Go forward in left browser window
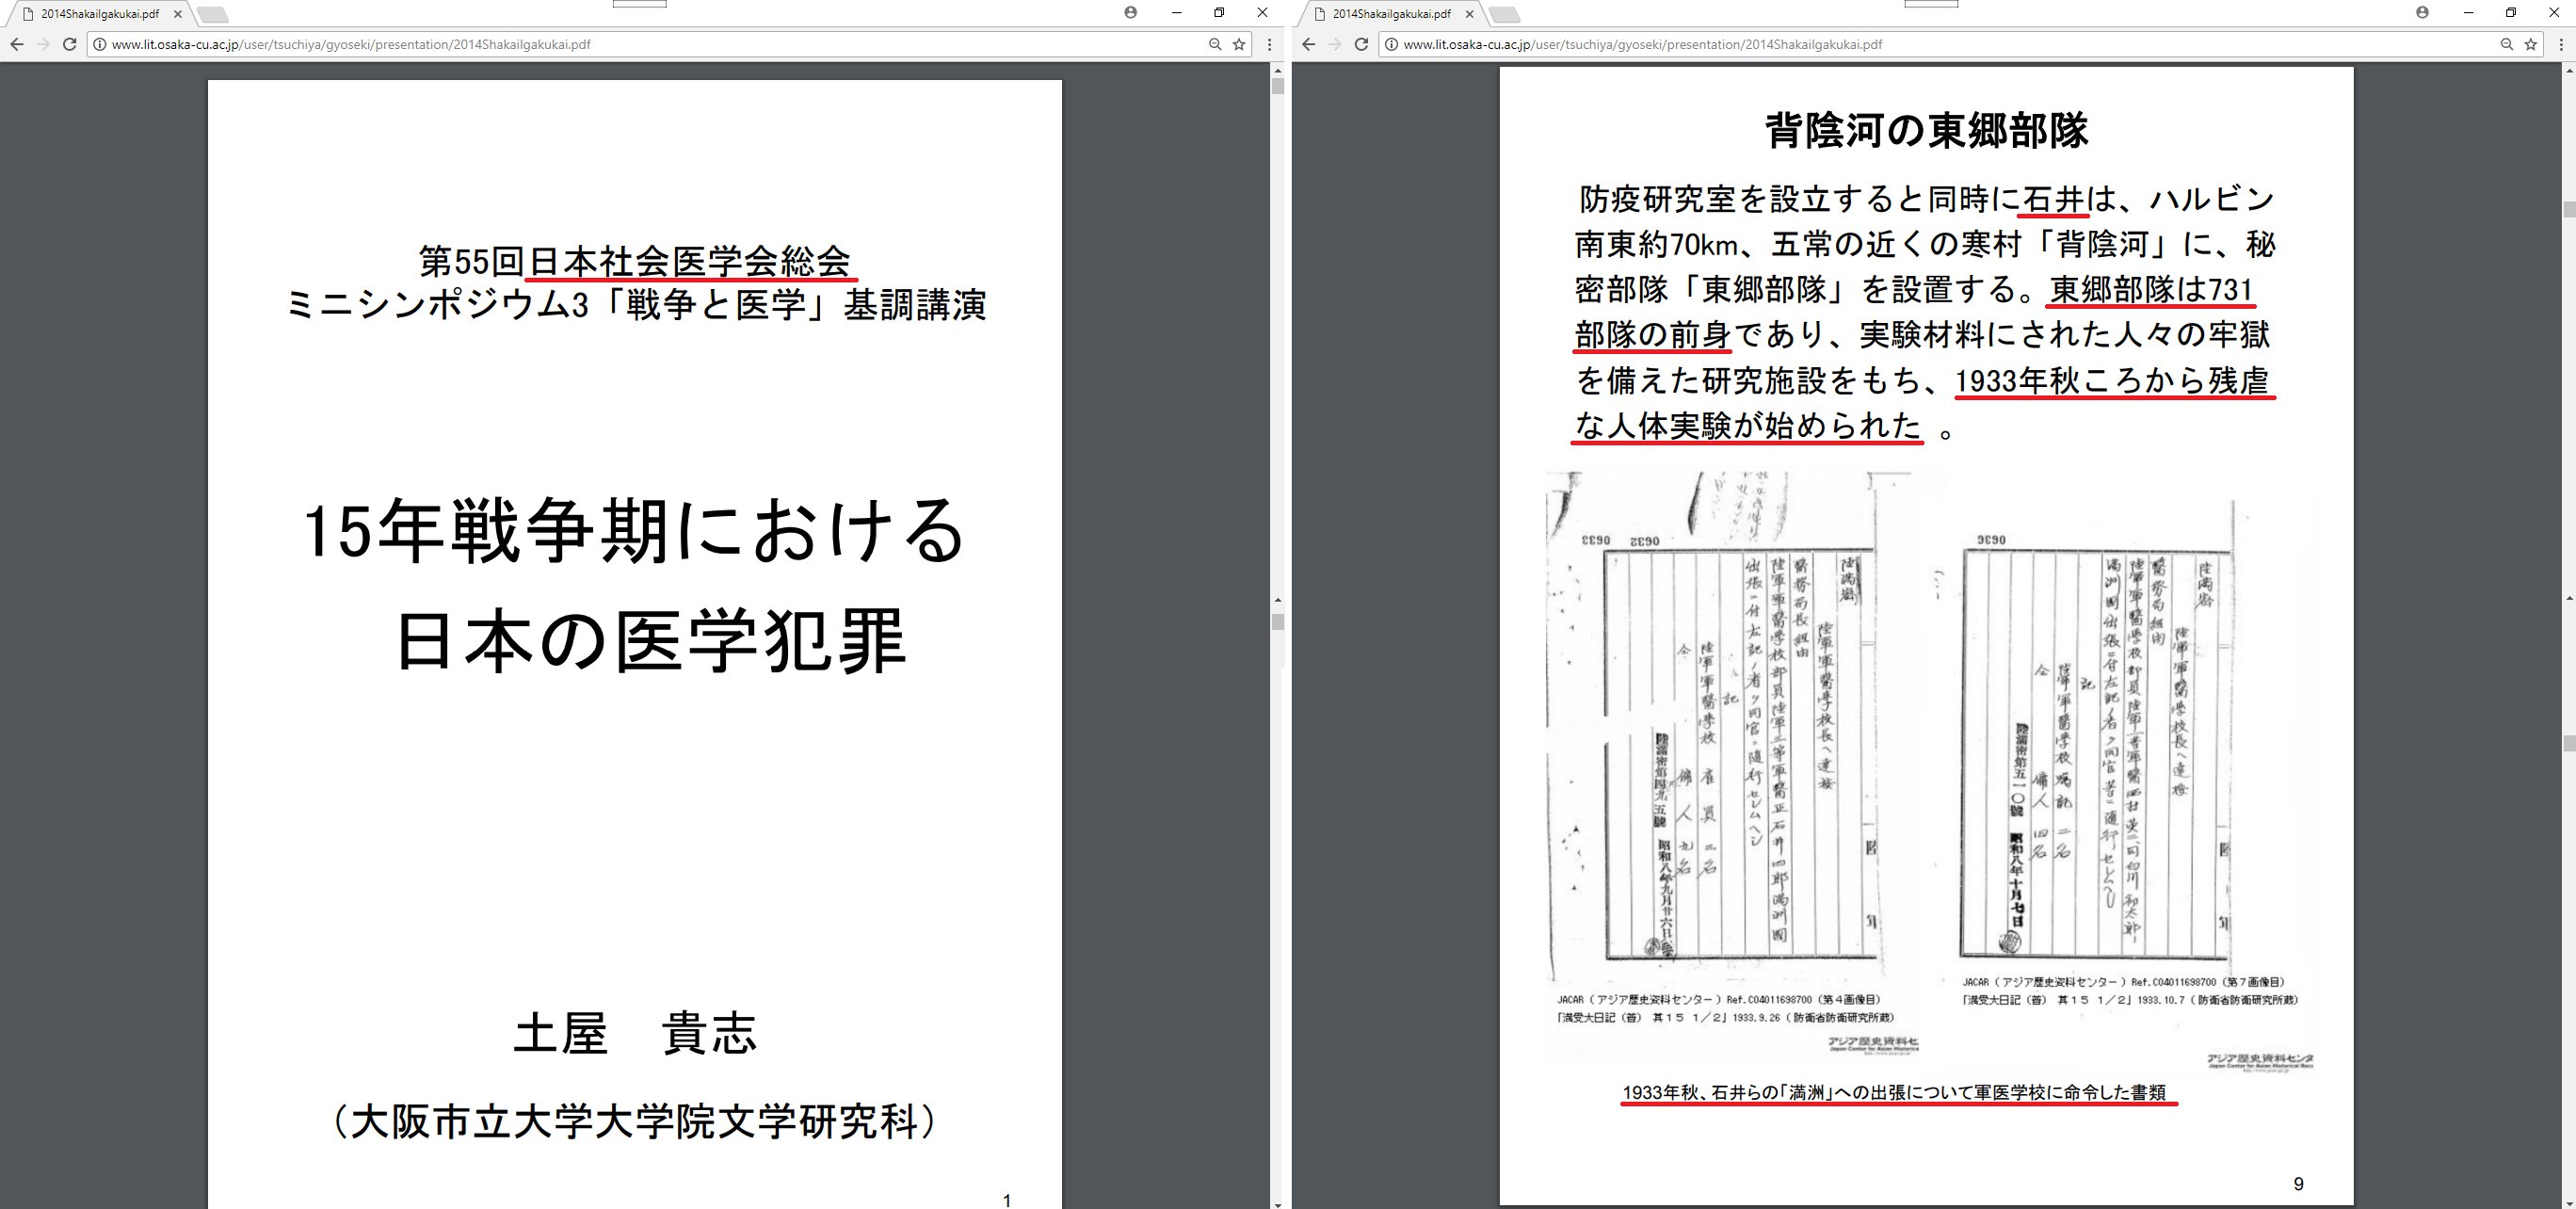 point(43,44)
